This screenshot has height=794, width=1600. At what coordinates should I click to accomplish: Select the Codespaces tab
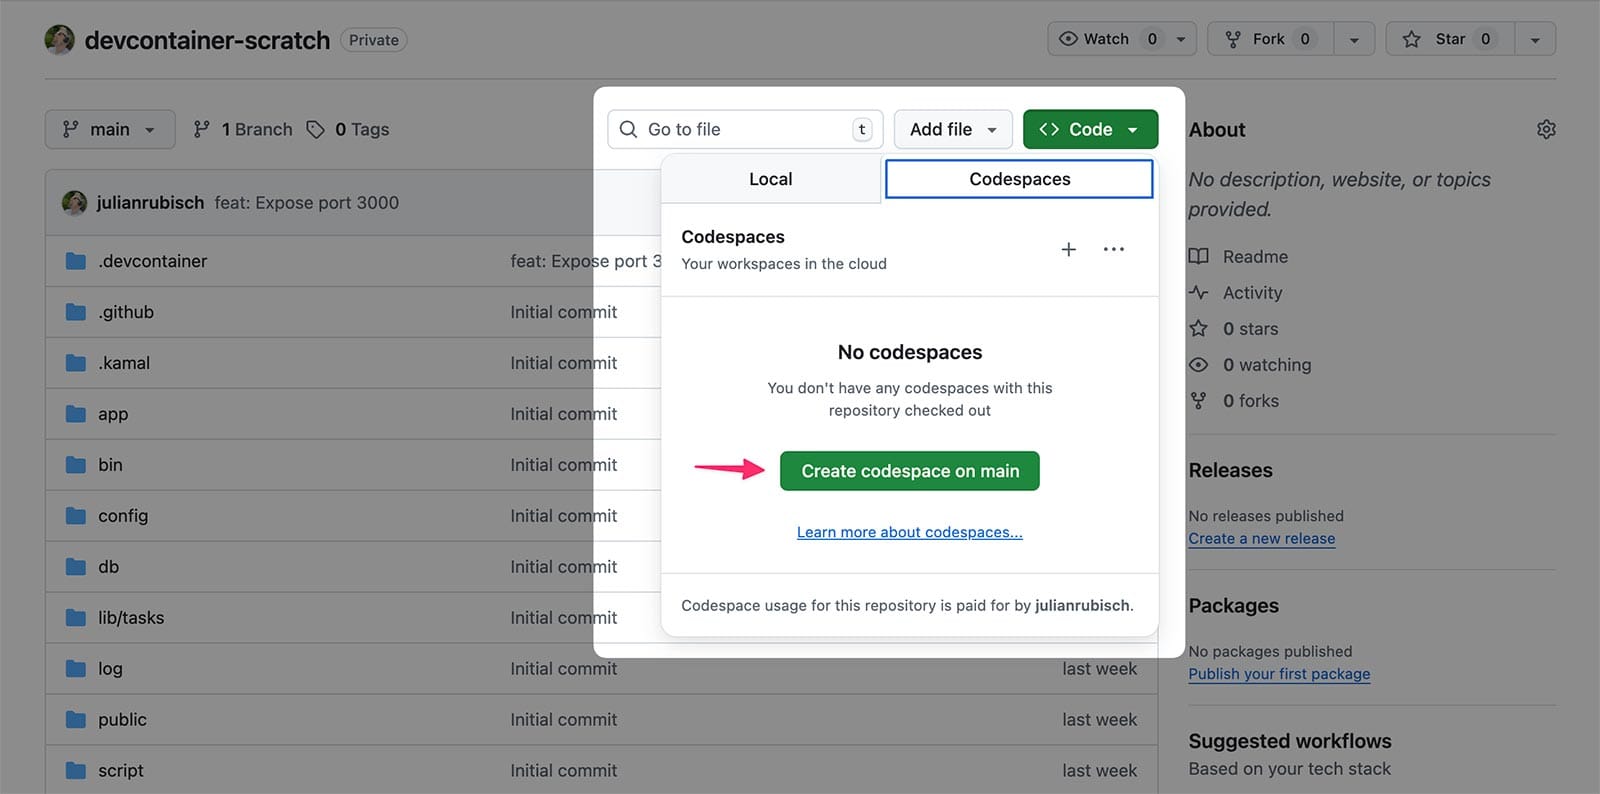click(1019, 179)
